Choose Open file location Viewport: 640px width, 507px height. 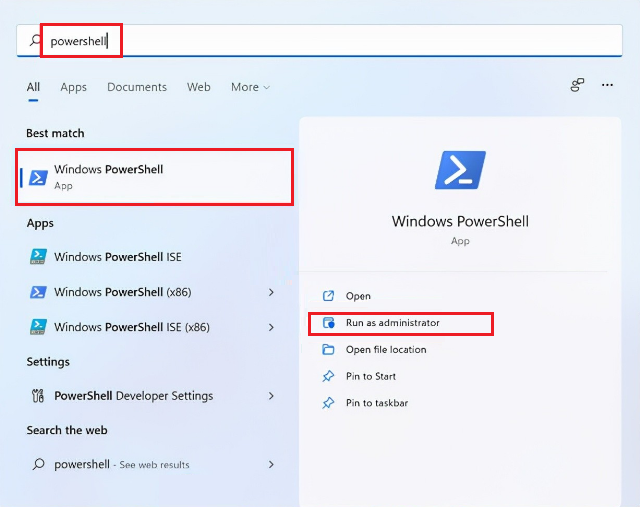[386, 349]
